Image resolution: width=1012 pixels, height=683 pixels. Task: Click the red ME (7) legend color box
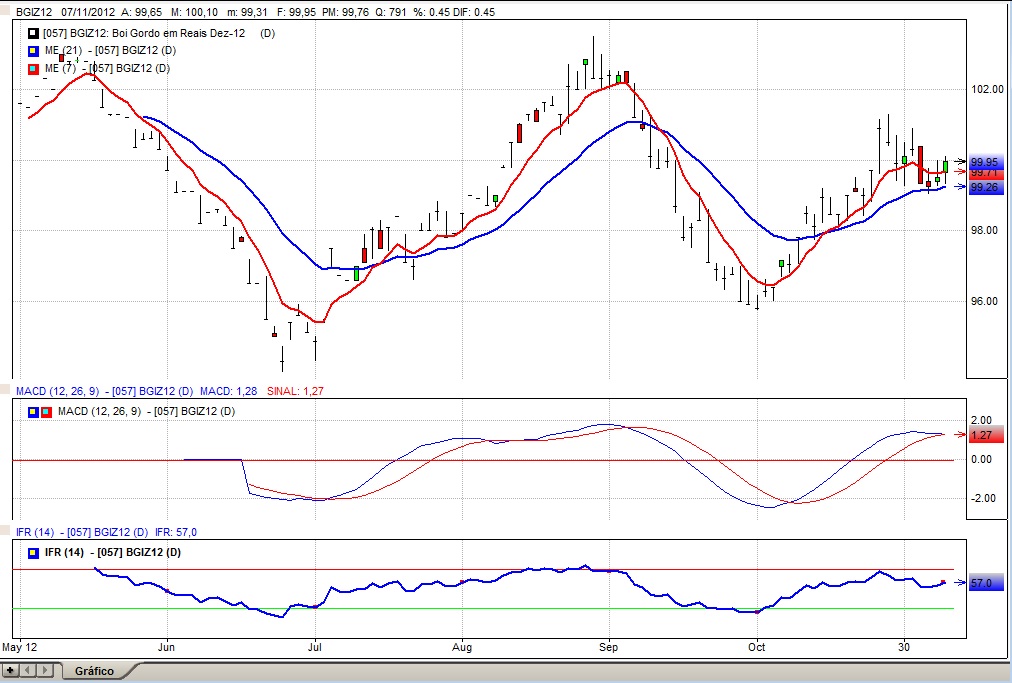point(34,69)
